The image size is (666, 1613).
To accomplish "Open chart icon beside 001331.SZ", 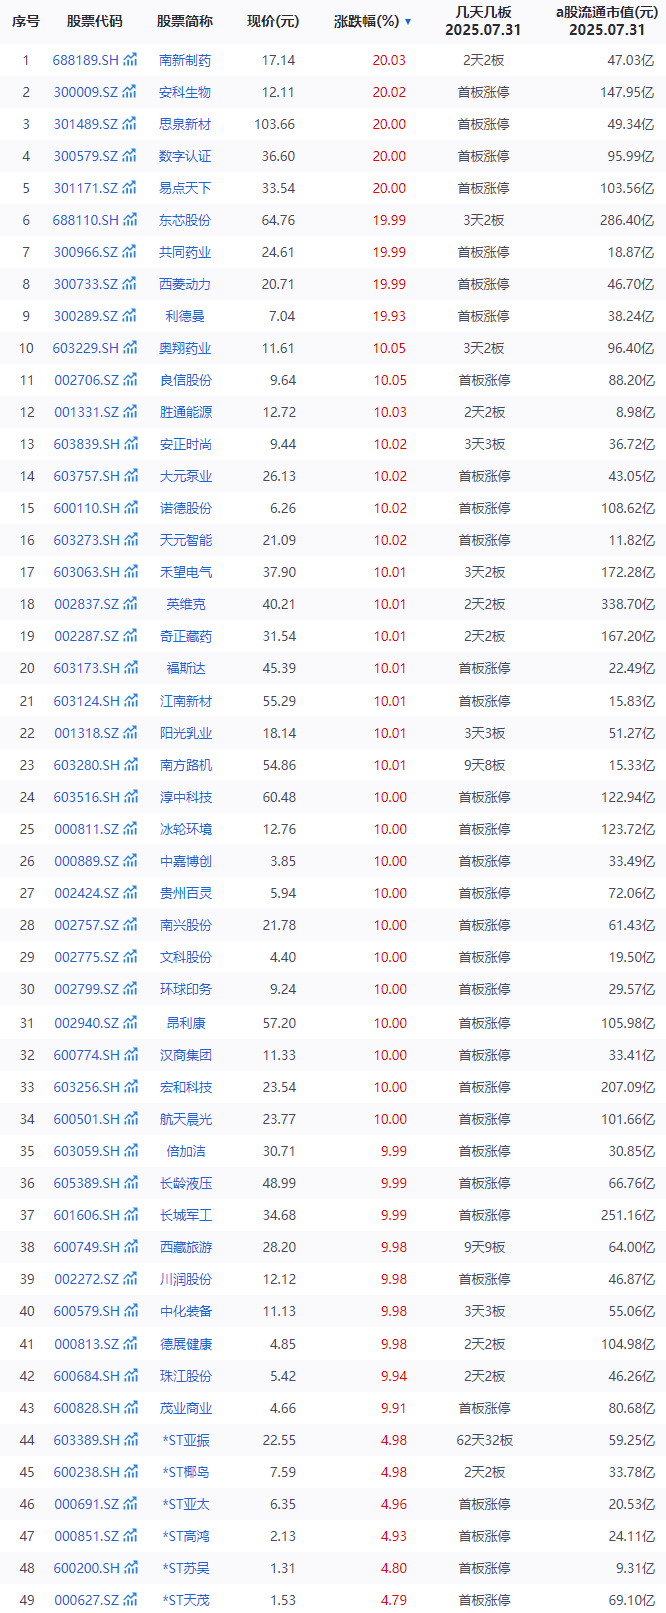I will [130, 412].
